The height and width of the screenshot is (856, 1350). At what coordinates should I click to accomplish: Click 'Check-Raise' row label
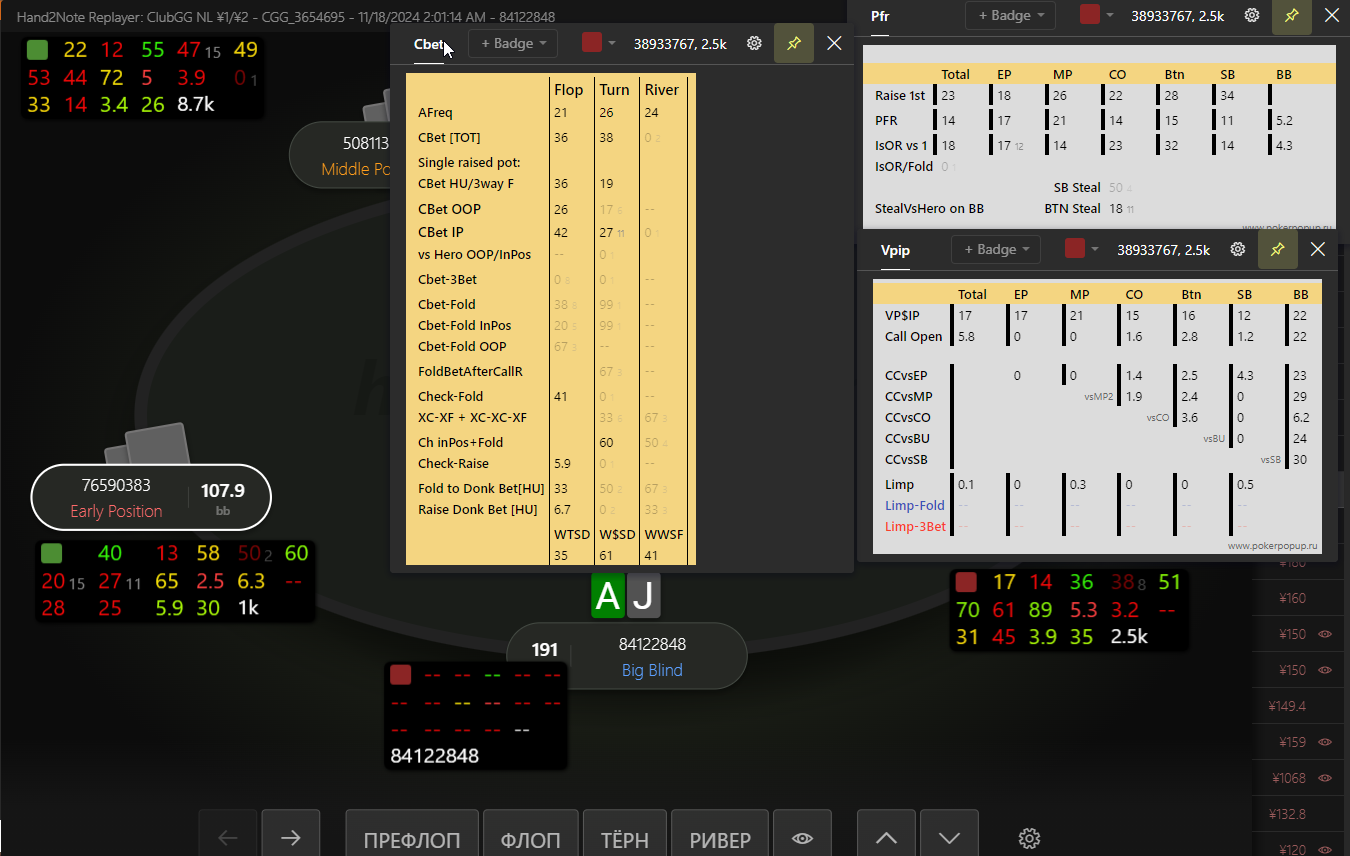coord(453,463)
